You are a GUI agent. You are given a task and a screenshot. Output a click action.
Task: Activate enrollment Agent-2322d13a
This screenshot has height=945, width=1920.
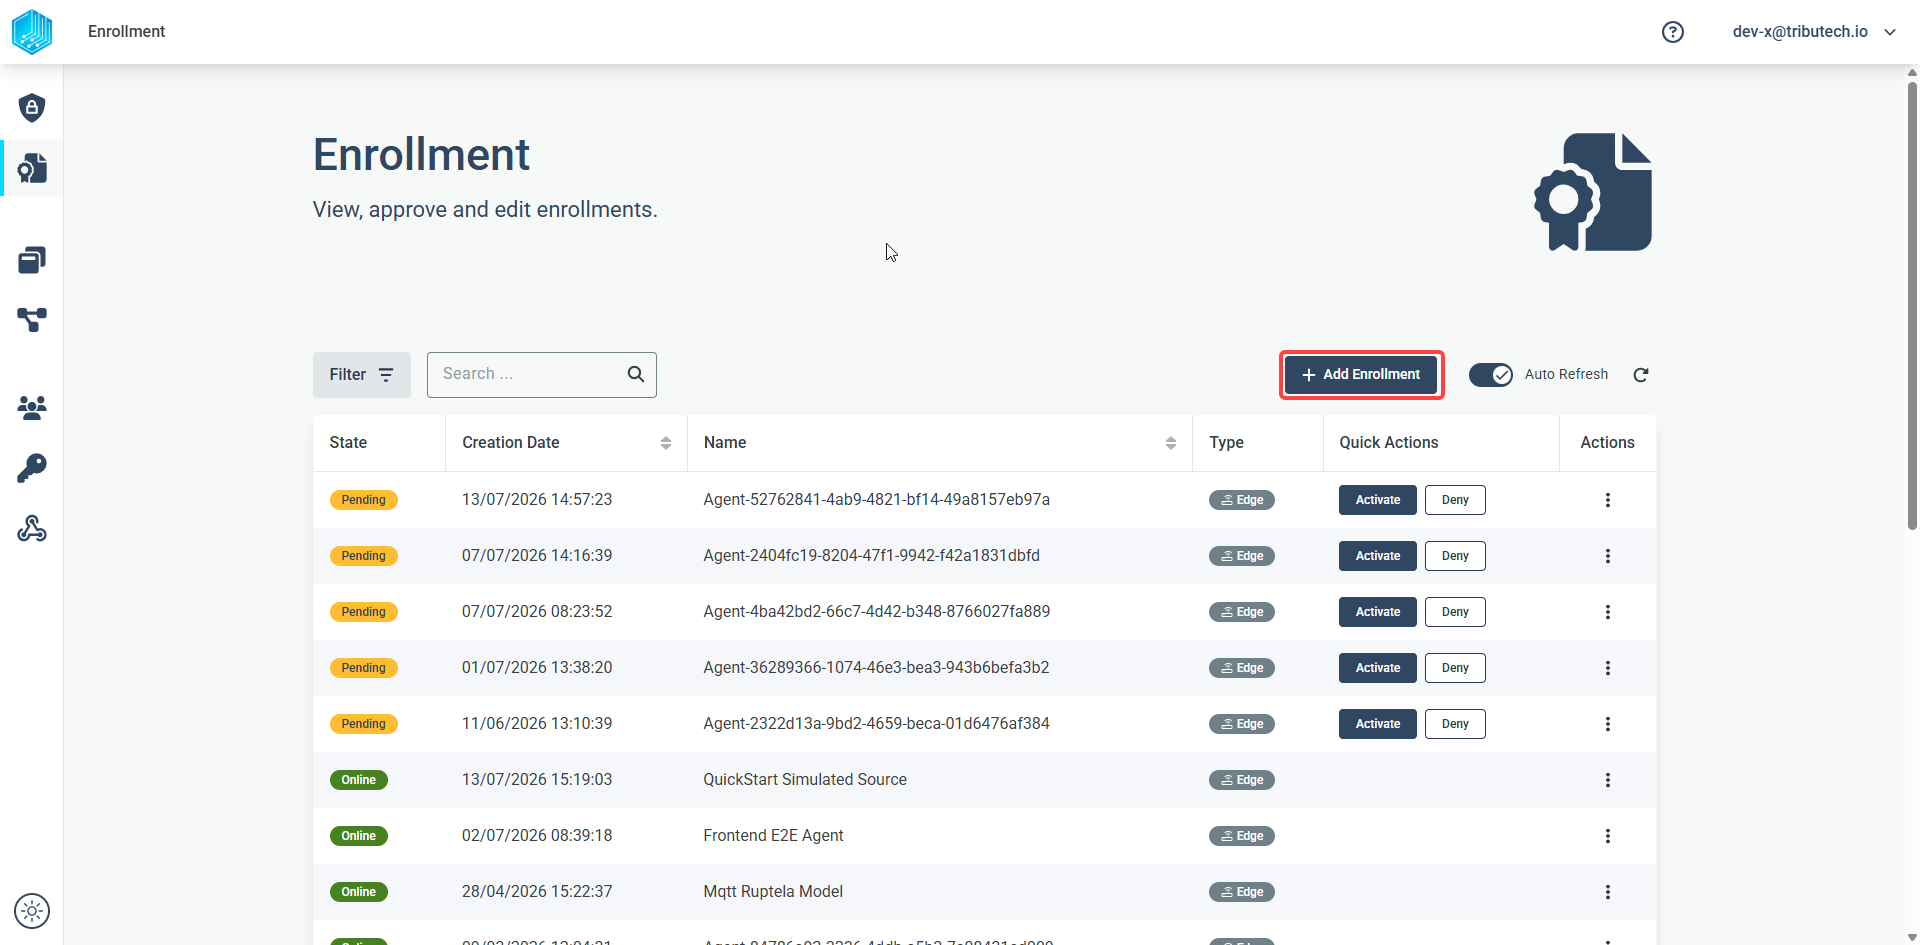(x=1377, y=724)
